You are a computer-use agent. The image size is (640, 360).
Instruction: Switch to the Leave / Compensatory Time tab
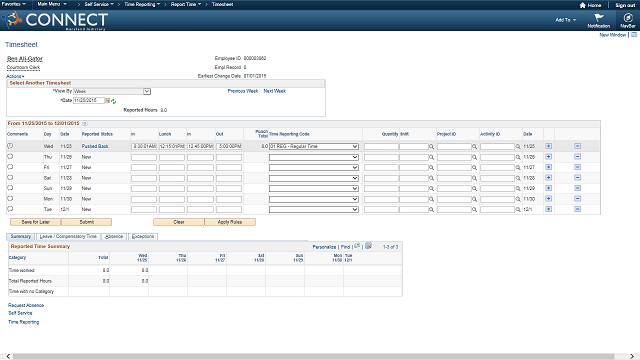coord(68,236)
